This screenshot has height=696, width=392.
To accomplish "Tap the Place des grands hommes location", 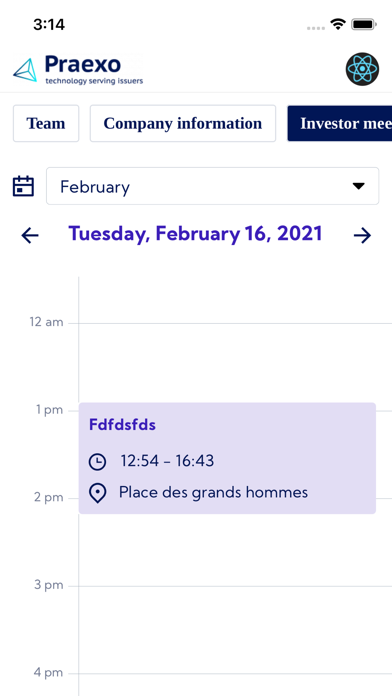I will [214, 492].
